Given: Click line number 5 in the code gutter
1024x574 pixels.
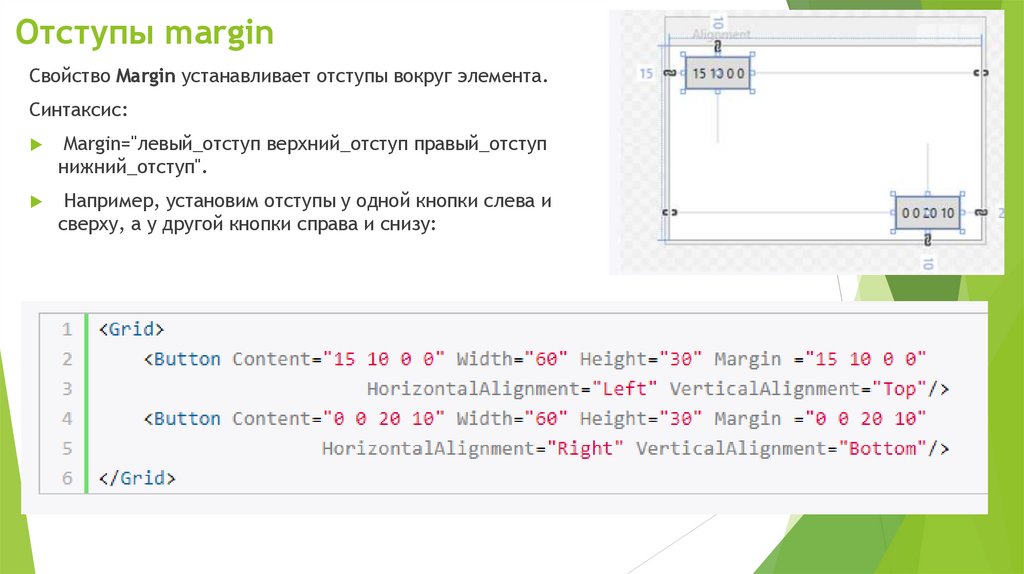Looking at the screenshot, I should click(x=67, y=449).
